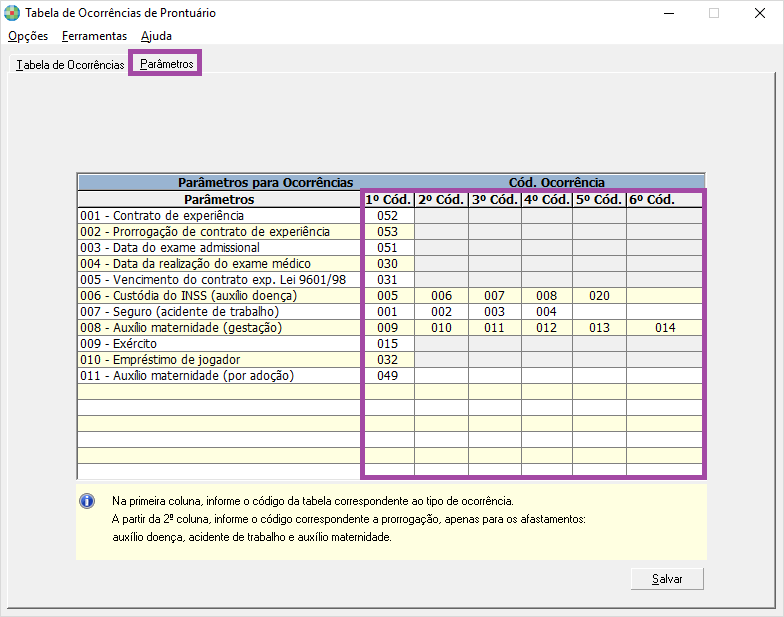Click cell 031 for Vencimento do contrato
Viewport: 784px width, 617px height.
(388, 280)
